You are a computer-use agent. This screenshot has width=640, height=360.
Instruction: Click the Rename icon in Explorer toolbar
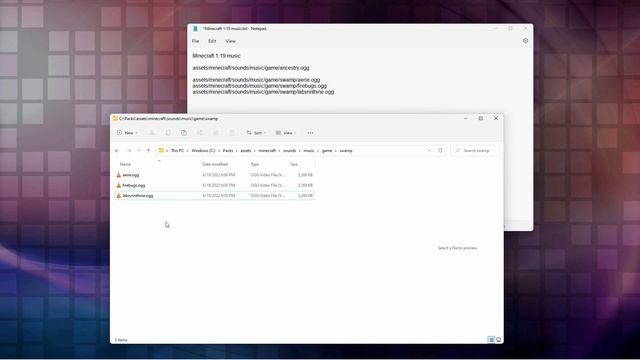click(x=200, y=133)
